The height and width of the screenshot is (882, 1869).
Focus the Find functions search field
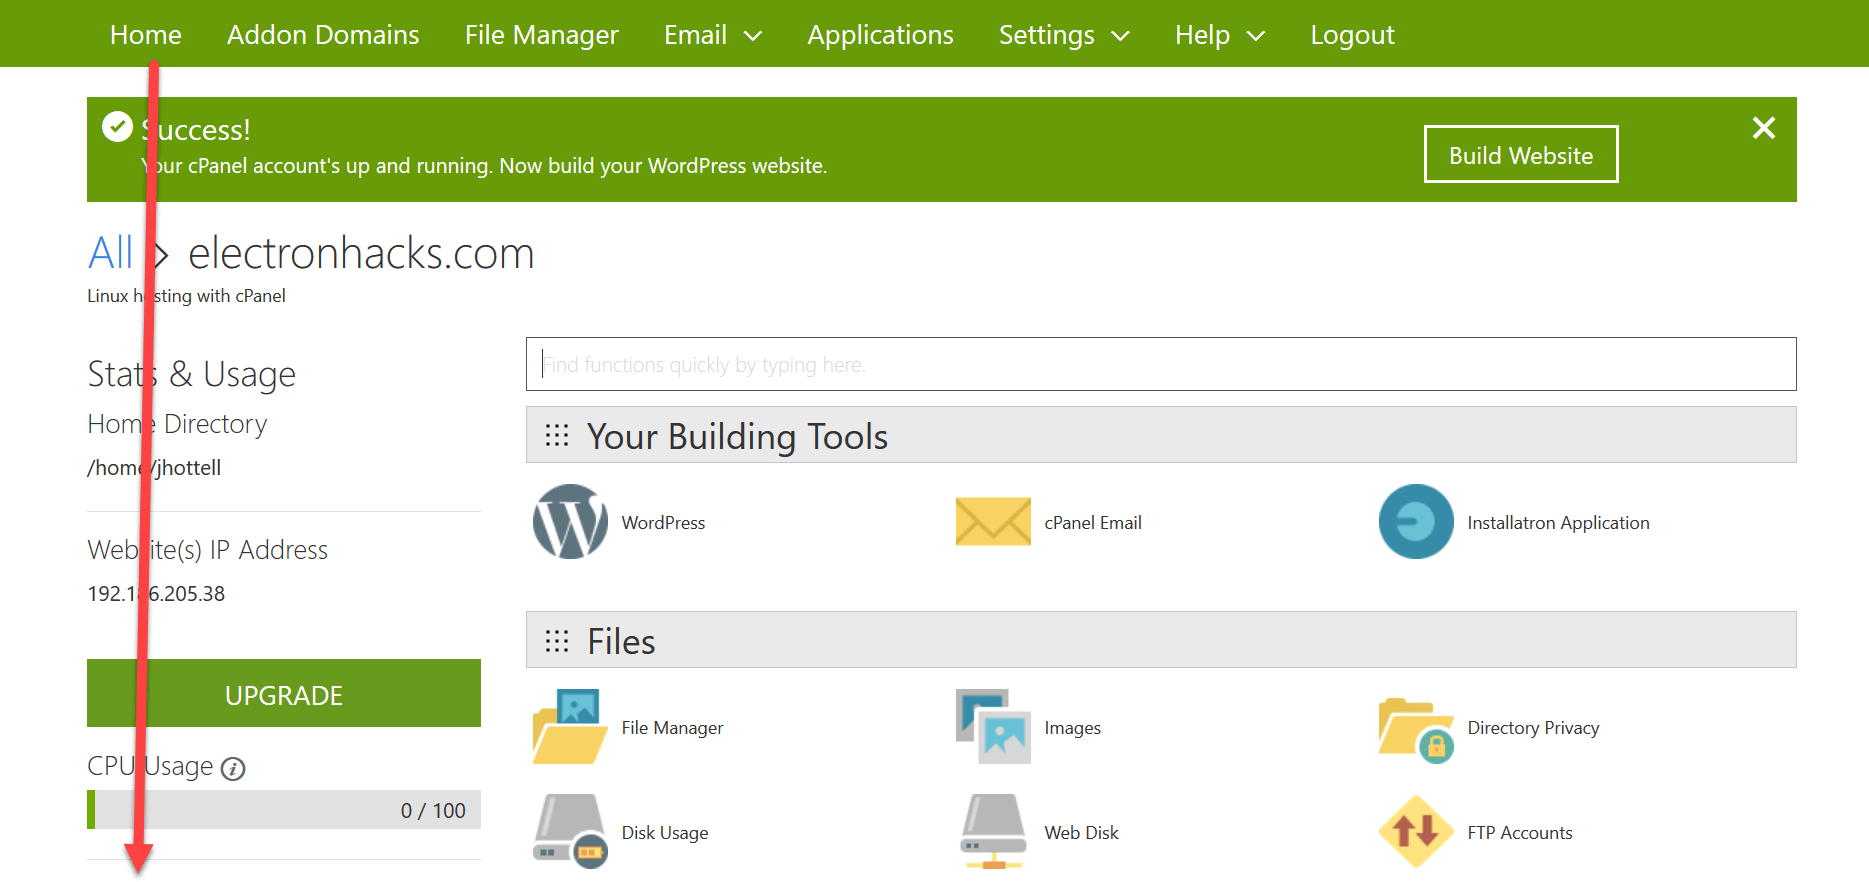pos(1161,364)
